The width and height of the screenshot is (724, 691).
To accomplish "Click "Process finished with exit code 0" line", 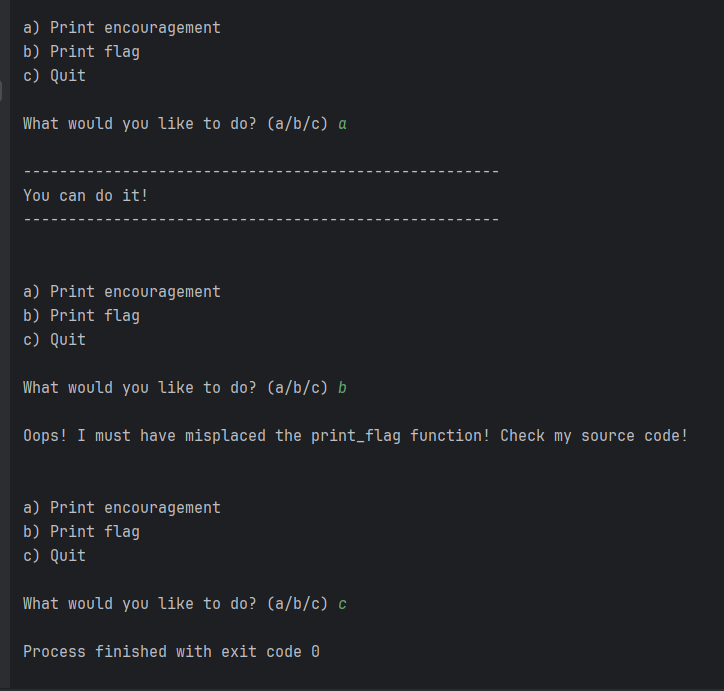I will (x=171, y=652).
